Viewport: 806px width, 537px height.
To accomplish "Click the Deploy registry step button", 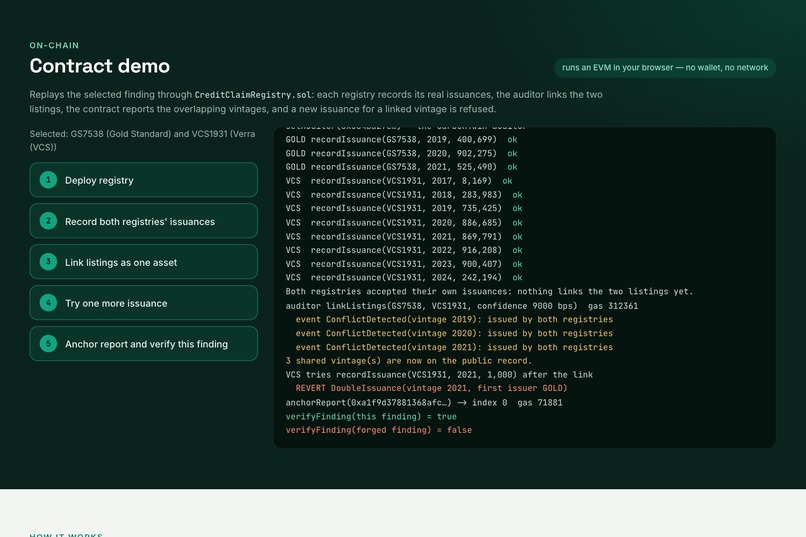I will tap(143, 180).
